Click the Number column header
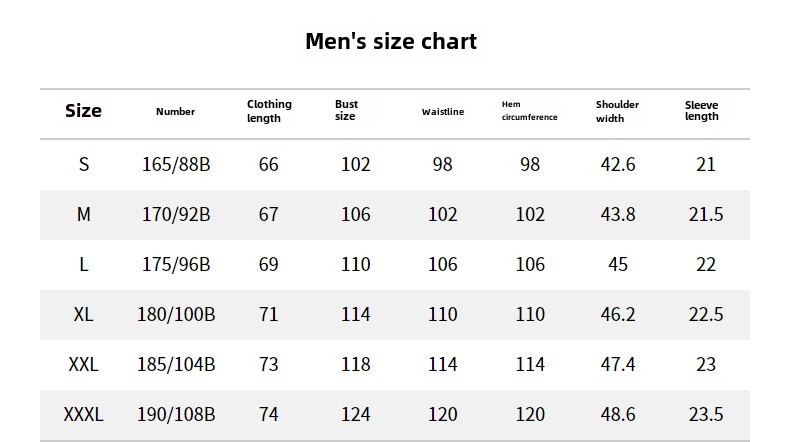 point(175,112)
